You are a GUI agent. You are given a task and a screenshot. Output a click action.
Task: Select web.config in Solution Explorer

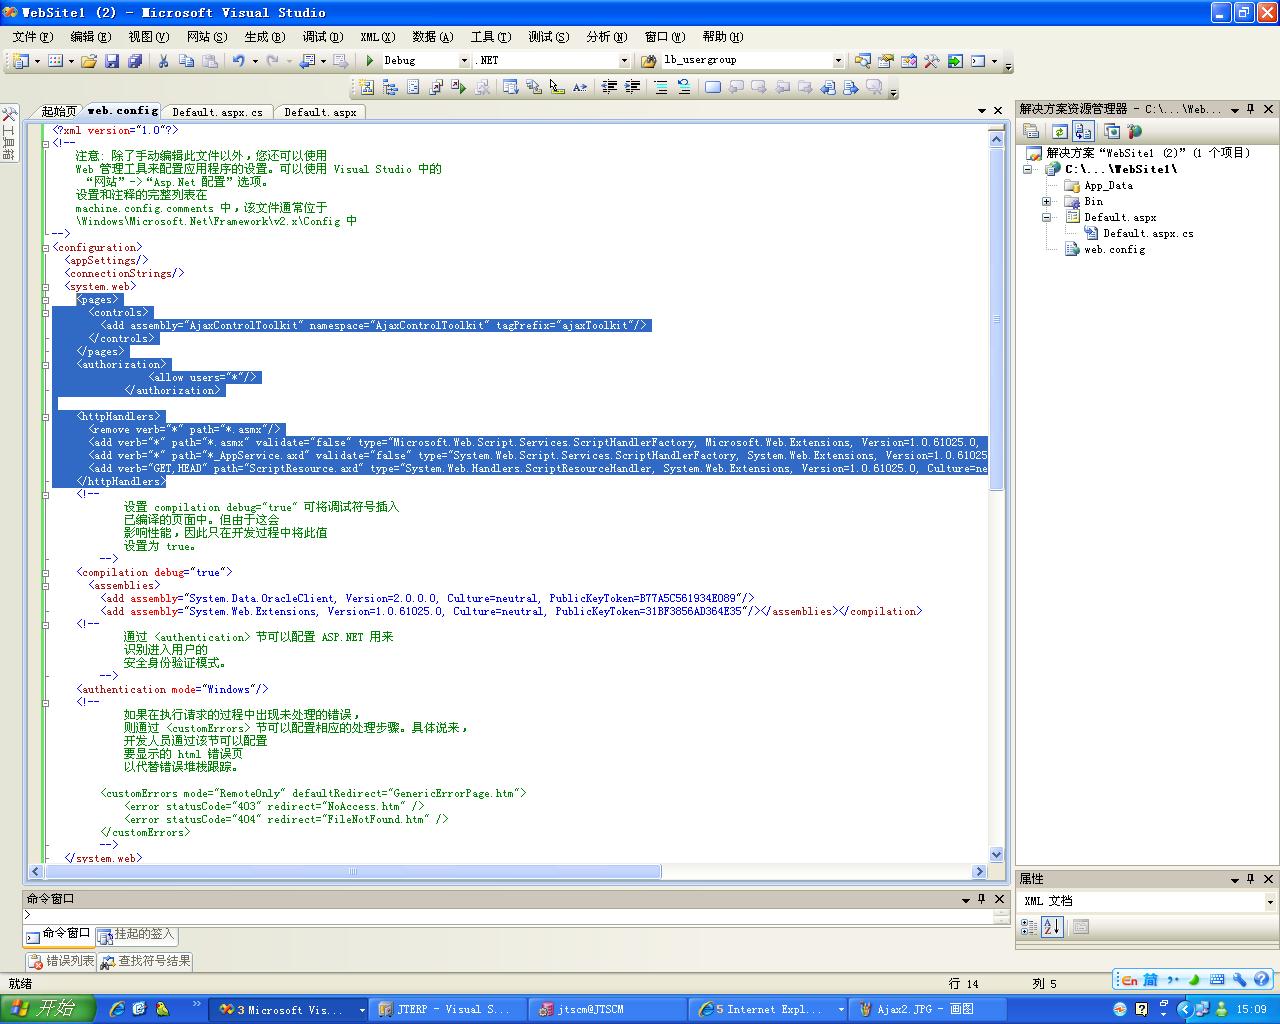coord(1114,249)
